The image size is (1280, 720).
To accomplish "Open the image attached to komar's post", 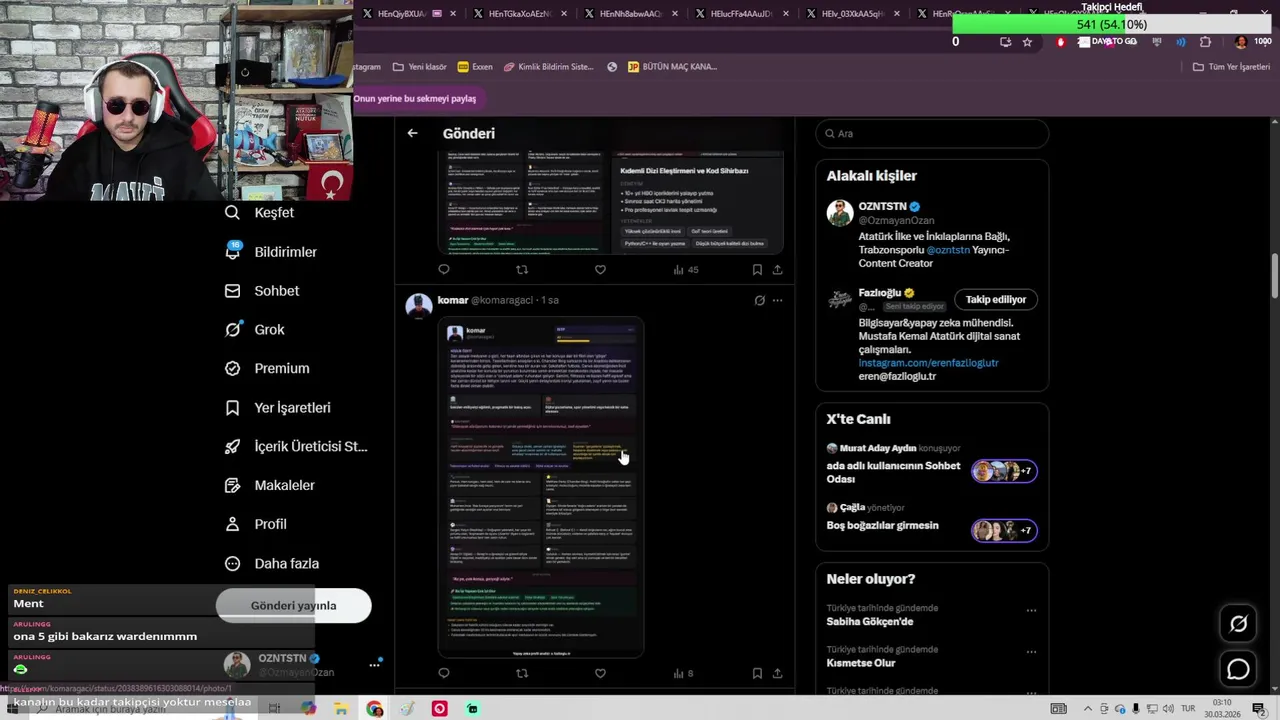I will click(541, 487).
